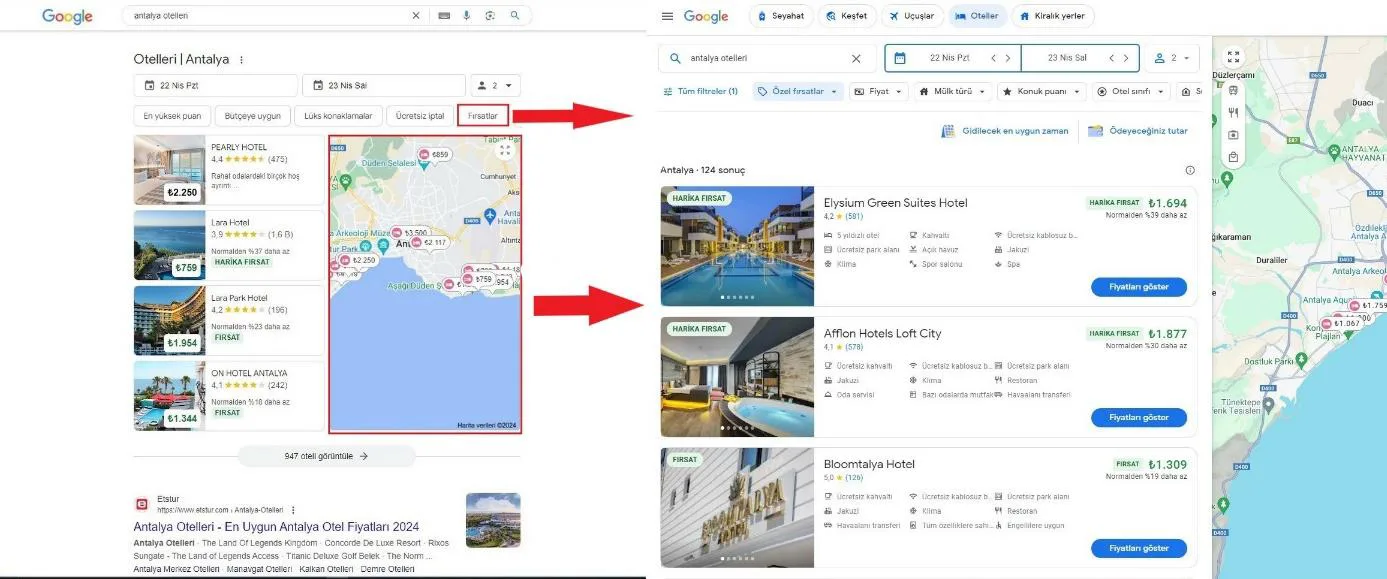Show attractions camera icon on right map
This screenshot has width=1387, height=579.
(1233, 134)
